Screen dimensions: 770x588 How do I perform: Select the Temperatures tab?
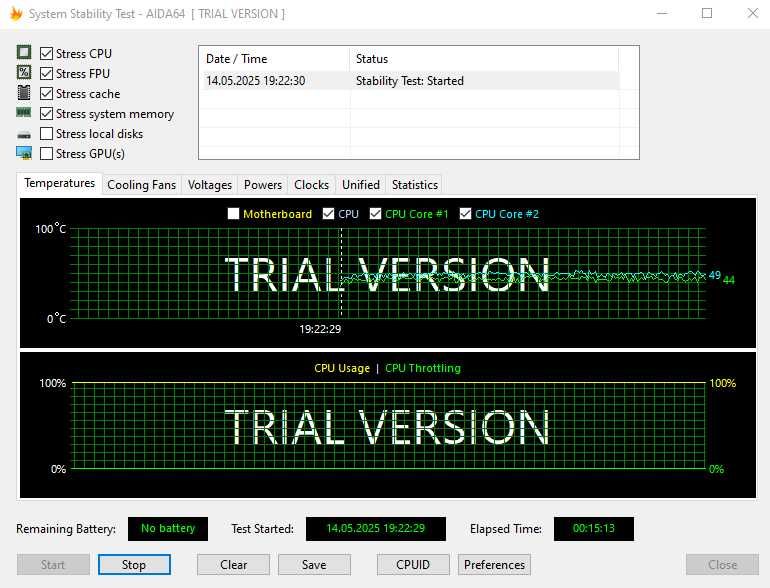(59, 183)
